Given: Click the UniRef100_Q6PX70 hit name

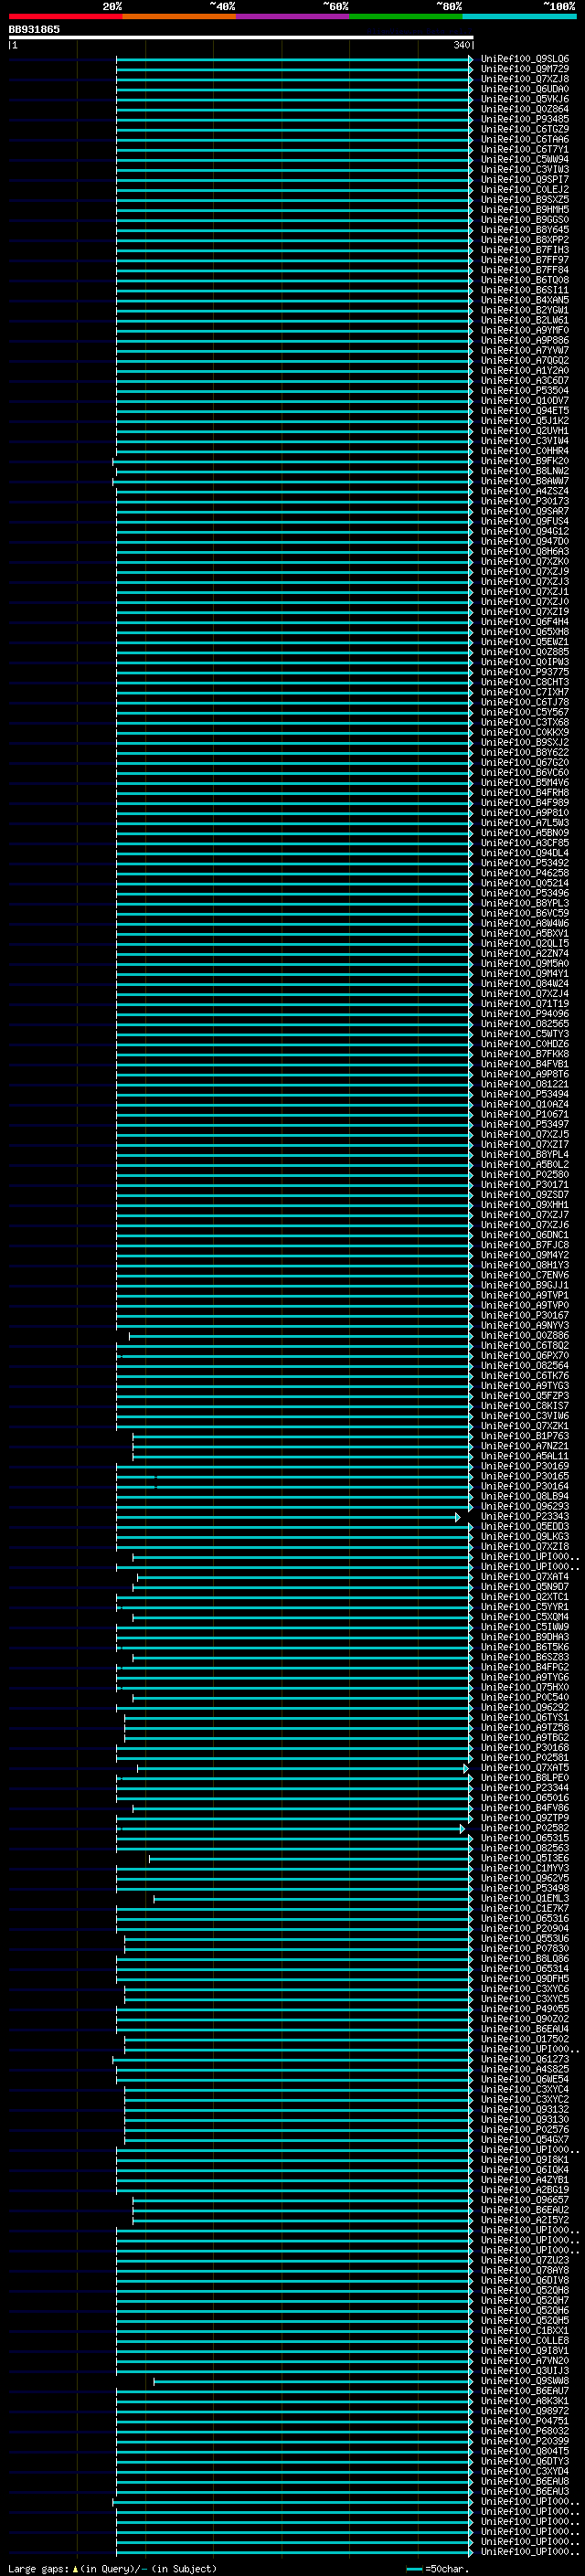Looking at the screenshot, I should (525, 1356).
